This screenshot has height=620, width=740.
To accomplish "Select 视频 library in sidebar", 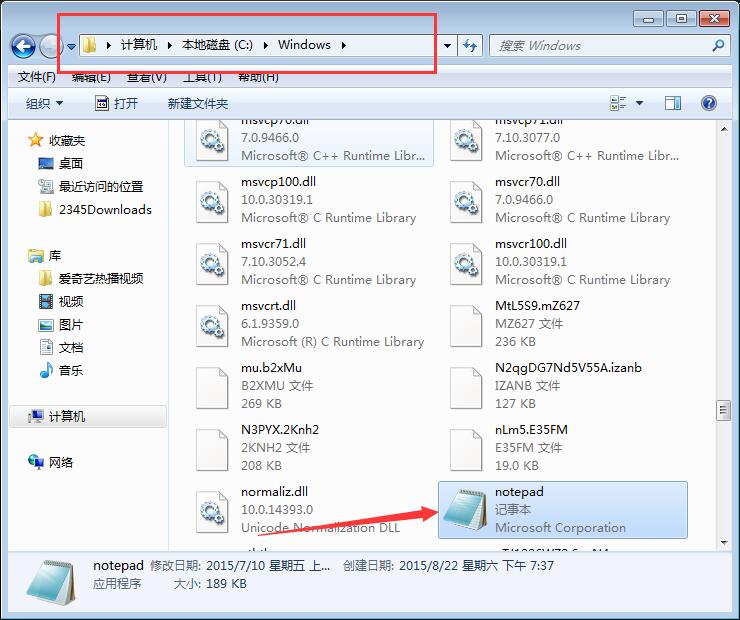I will coord(60,302).
